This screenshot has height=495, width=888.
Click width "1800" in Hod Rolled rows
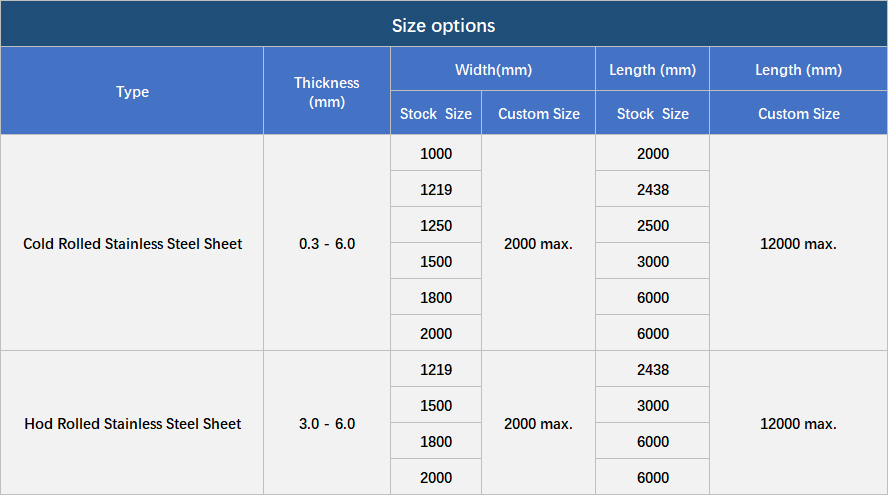[436, 442]
